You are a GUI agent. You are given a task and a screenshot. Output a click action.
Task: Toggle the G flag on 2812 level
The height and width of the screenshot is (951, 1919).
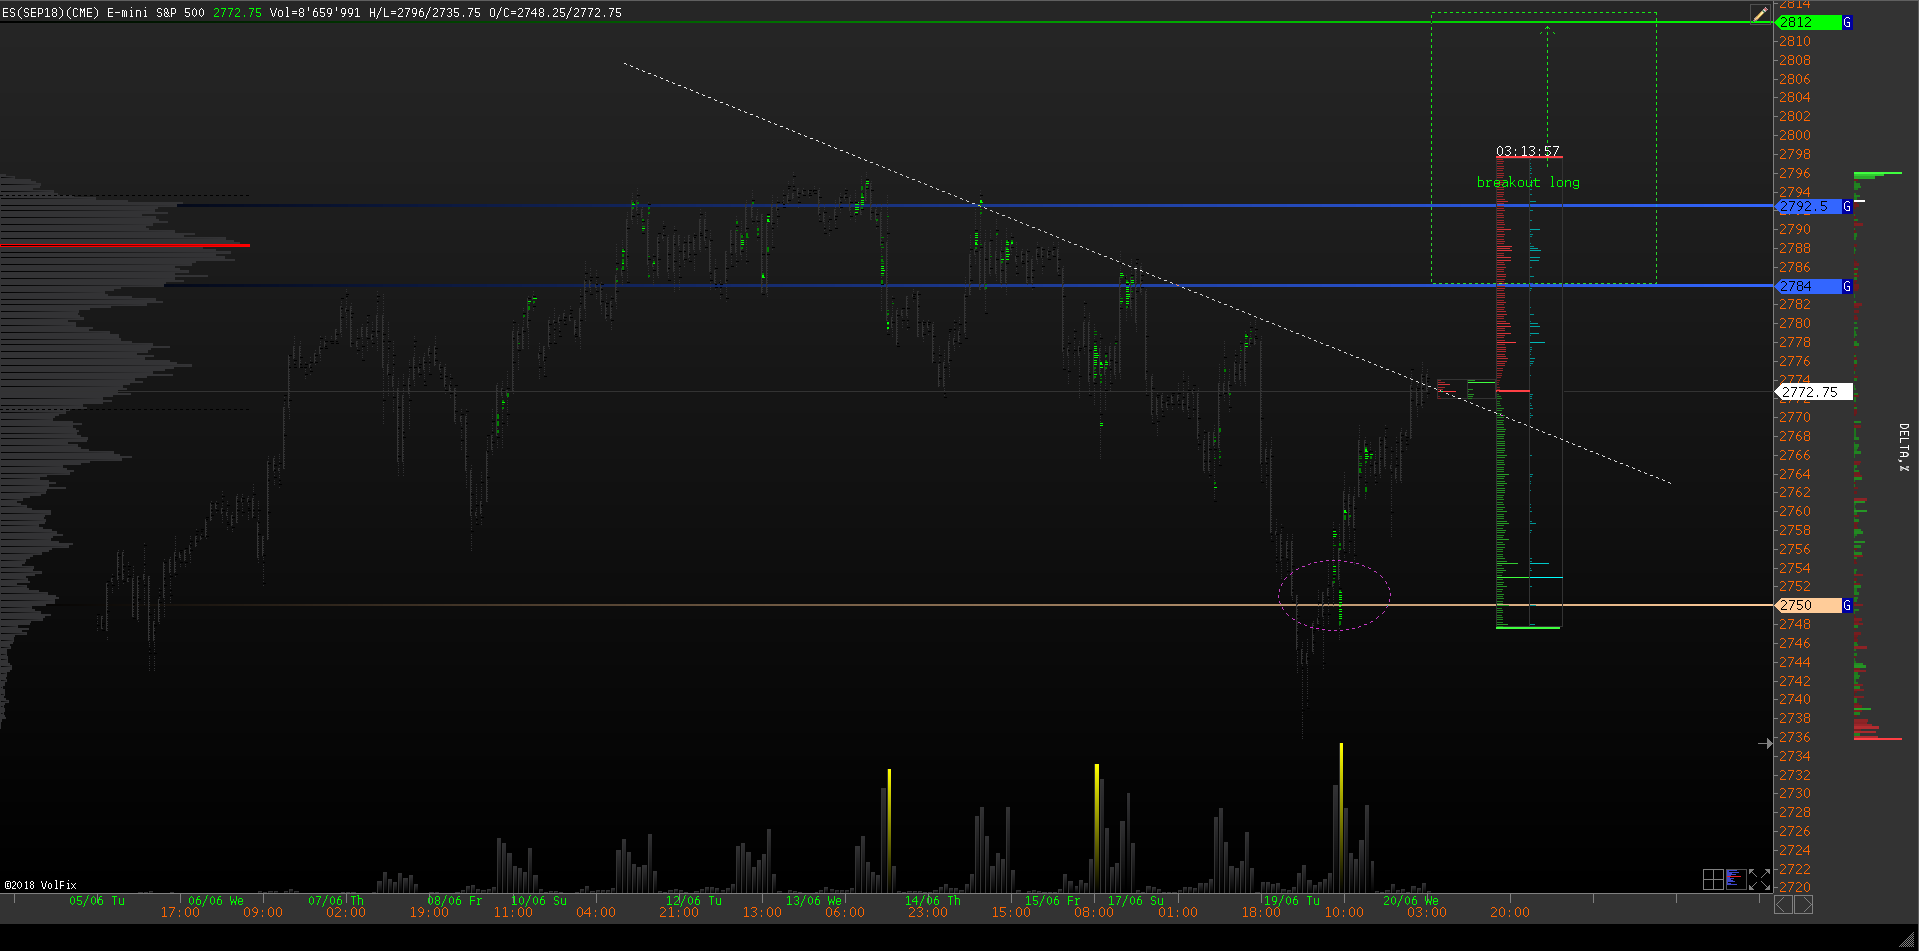tap(1847, 22)
